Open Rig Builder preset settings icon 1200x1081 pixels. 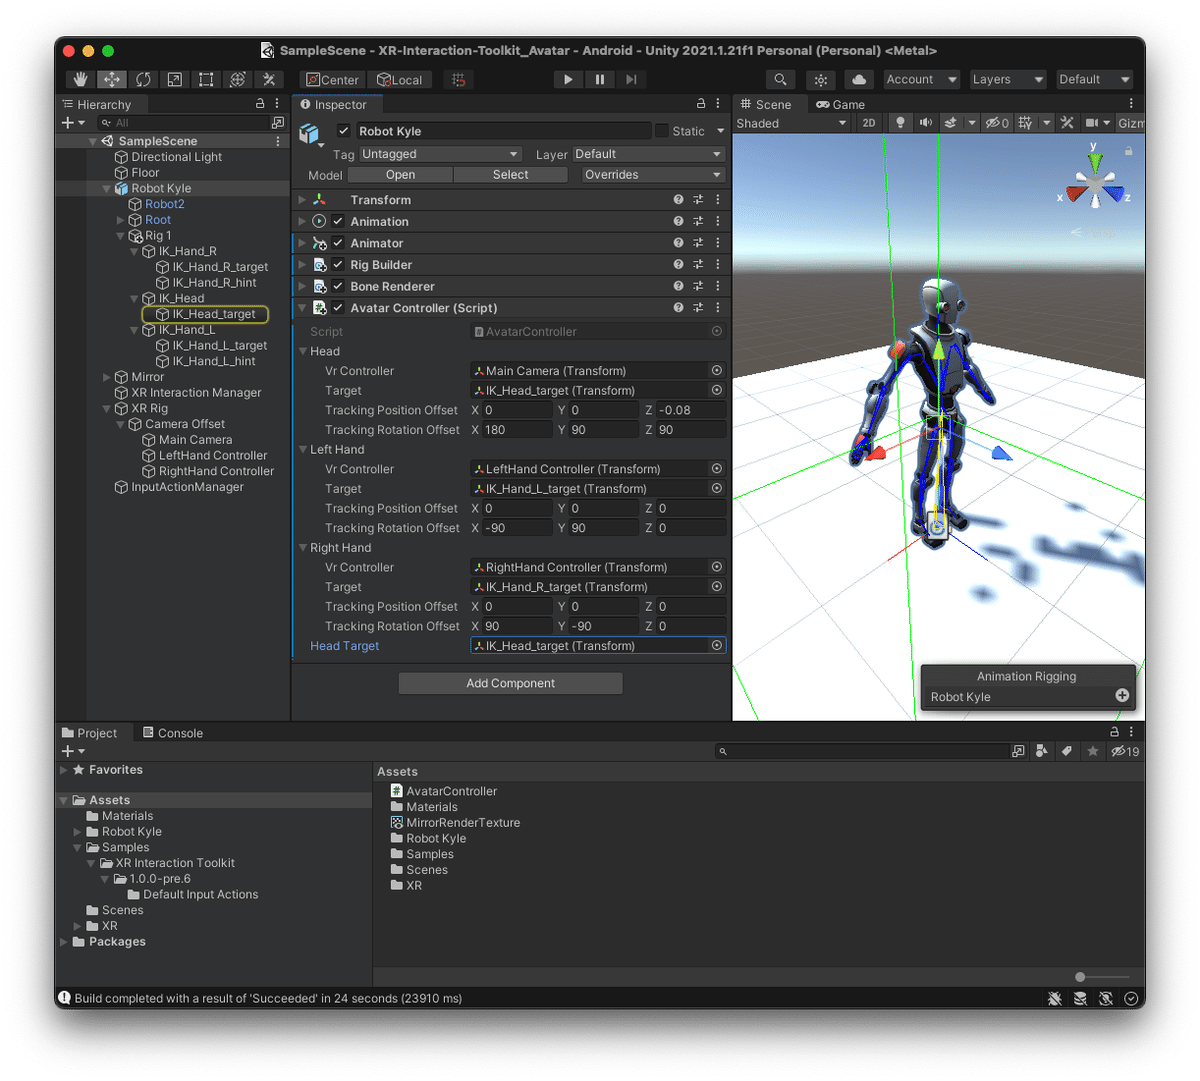click(698, 264)
